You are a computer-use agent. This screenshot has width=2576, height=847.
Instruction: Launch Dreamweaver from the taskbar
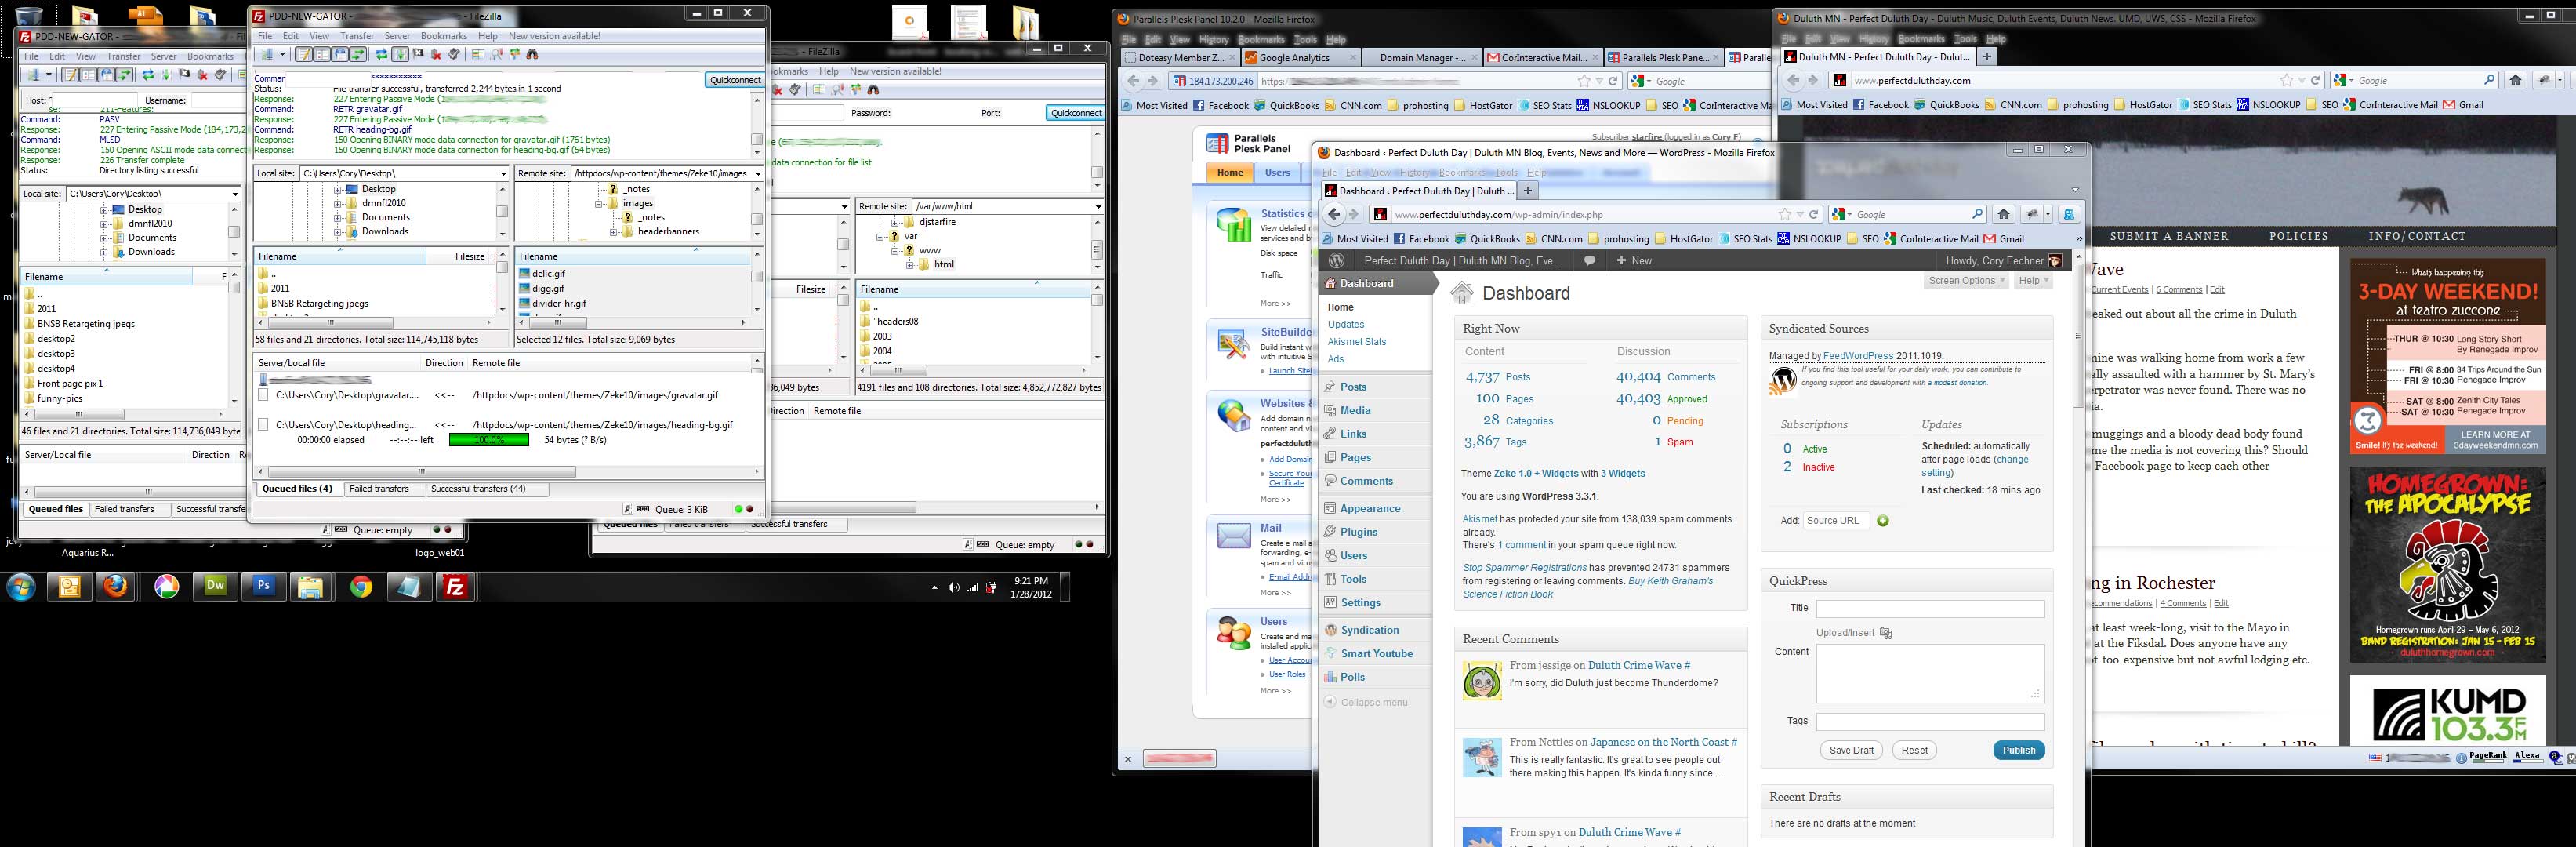click(215, 586)
